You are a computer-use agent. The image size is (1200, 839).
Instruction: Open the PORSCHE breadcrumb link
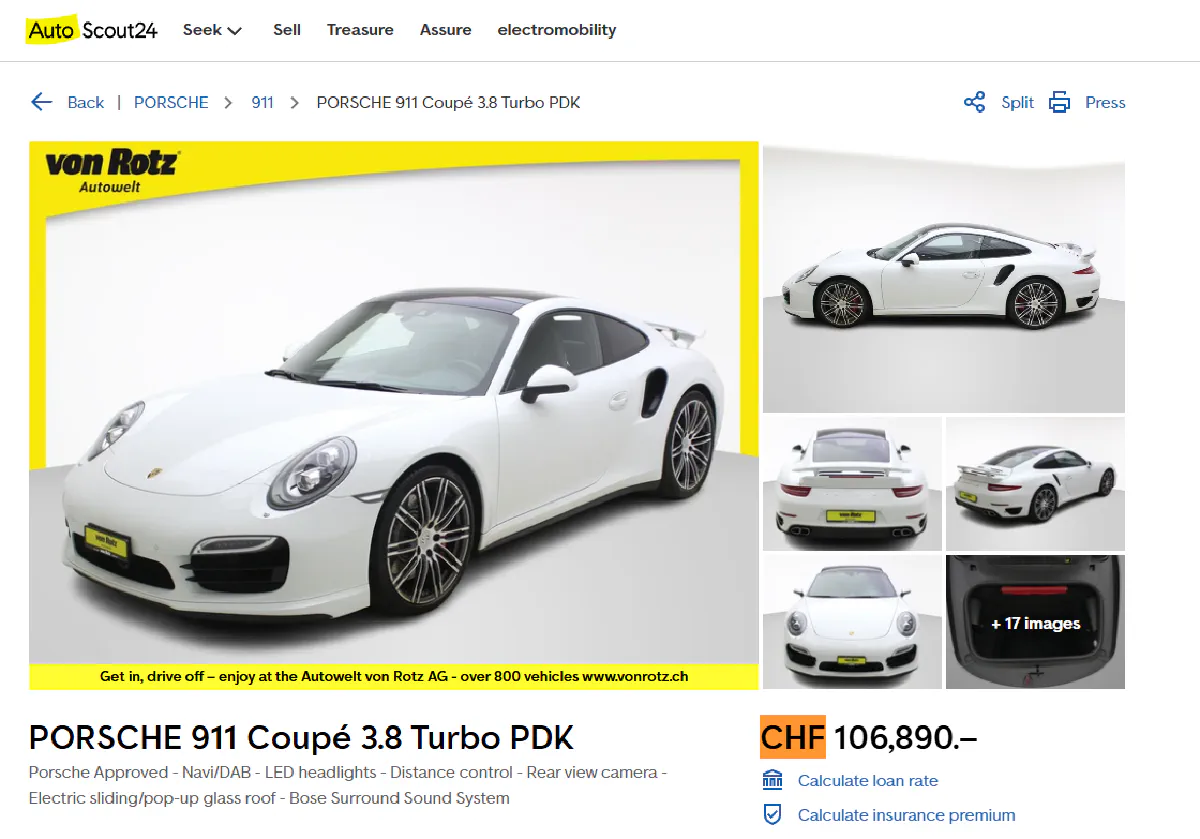[171, 102]
